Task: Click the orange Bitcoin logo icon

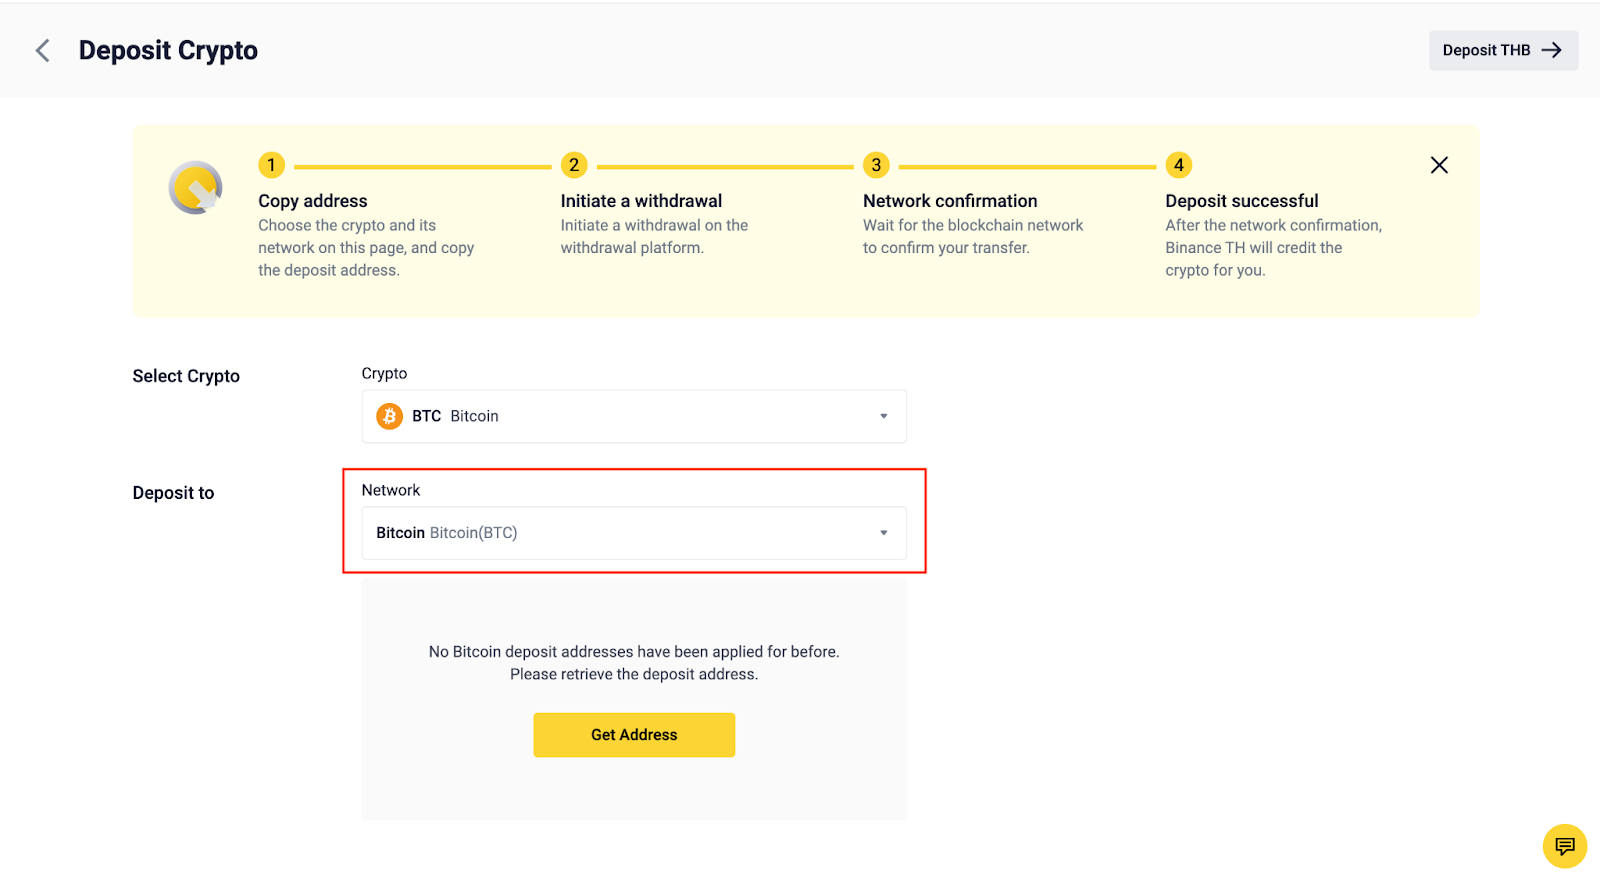Action: [389, 416]
